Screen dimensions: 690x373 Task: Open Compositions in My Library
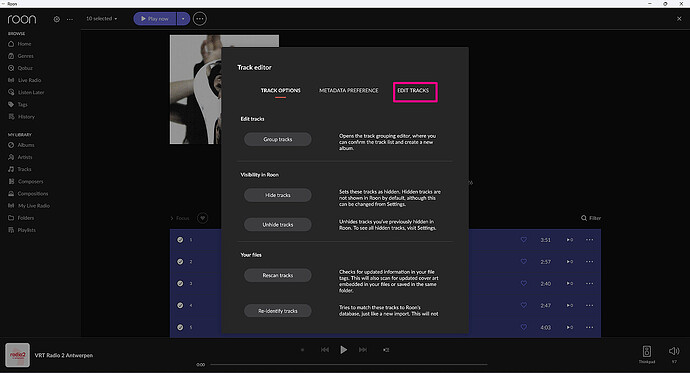click(x=28, y=194)
